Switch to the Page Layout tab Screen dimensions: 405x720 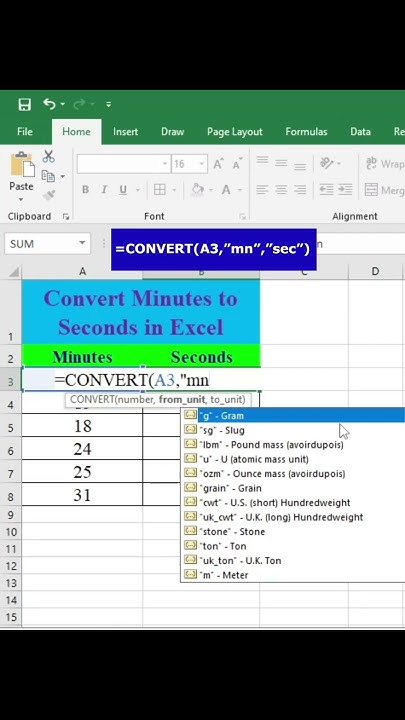[235, 132]
